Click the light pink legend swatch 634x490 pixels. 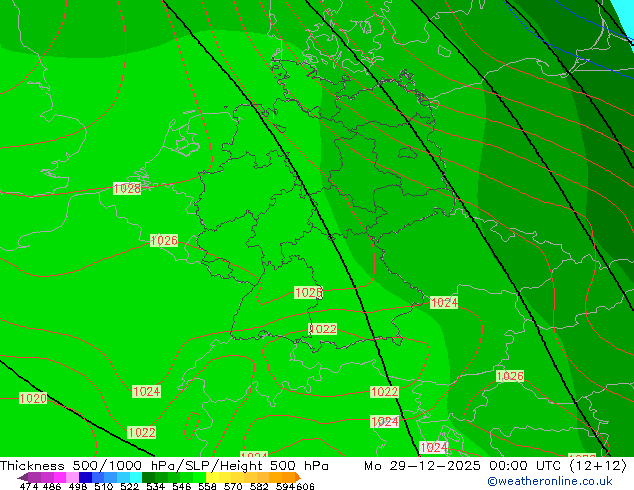click(x=72, y=477)
